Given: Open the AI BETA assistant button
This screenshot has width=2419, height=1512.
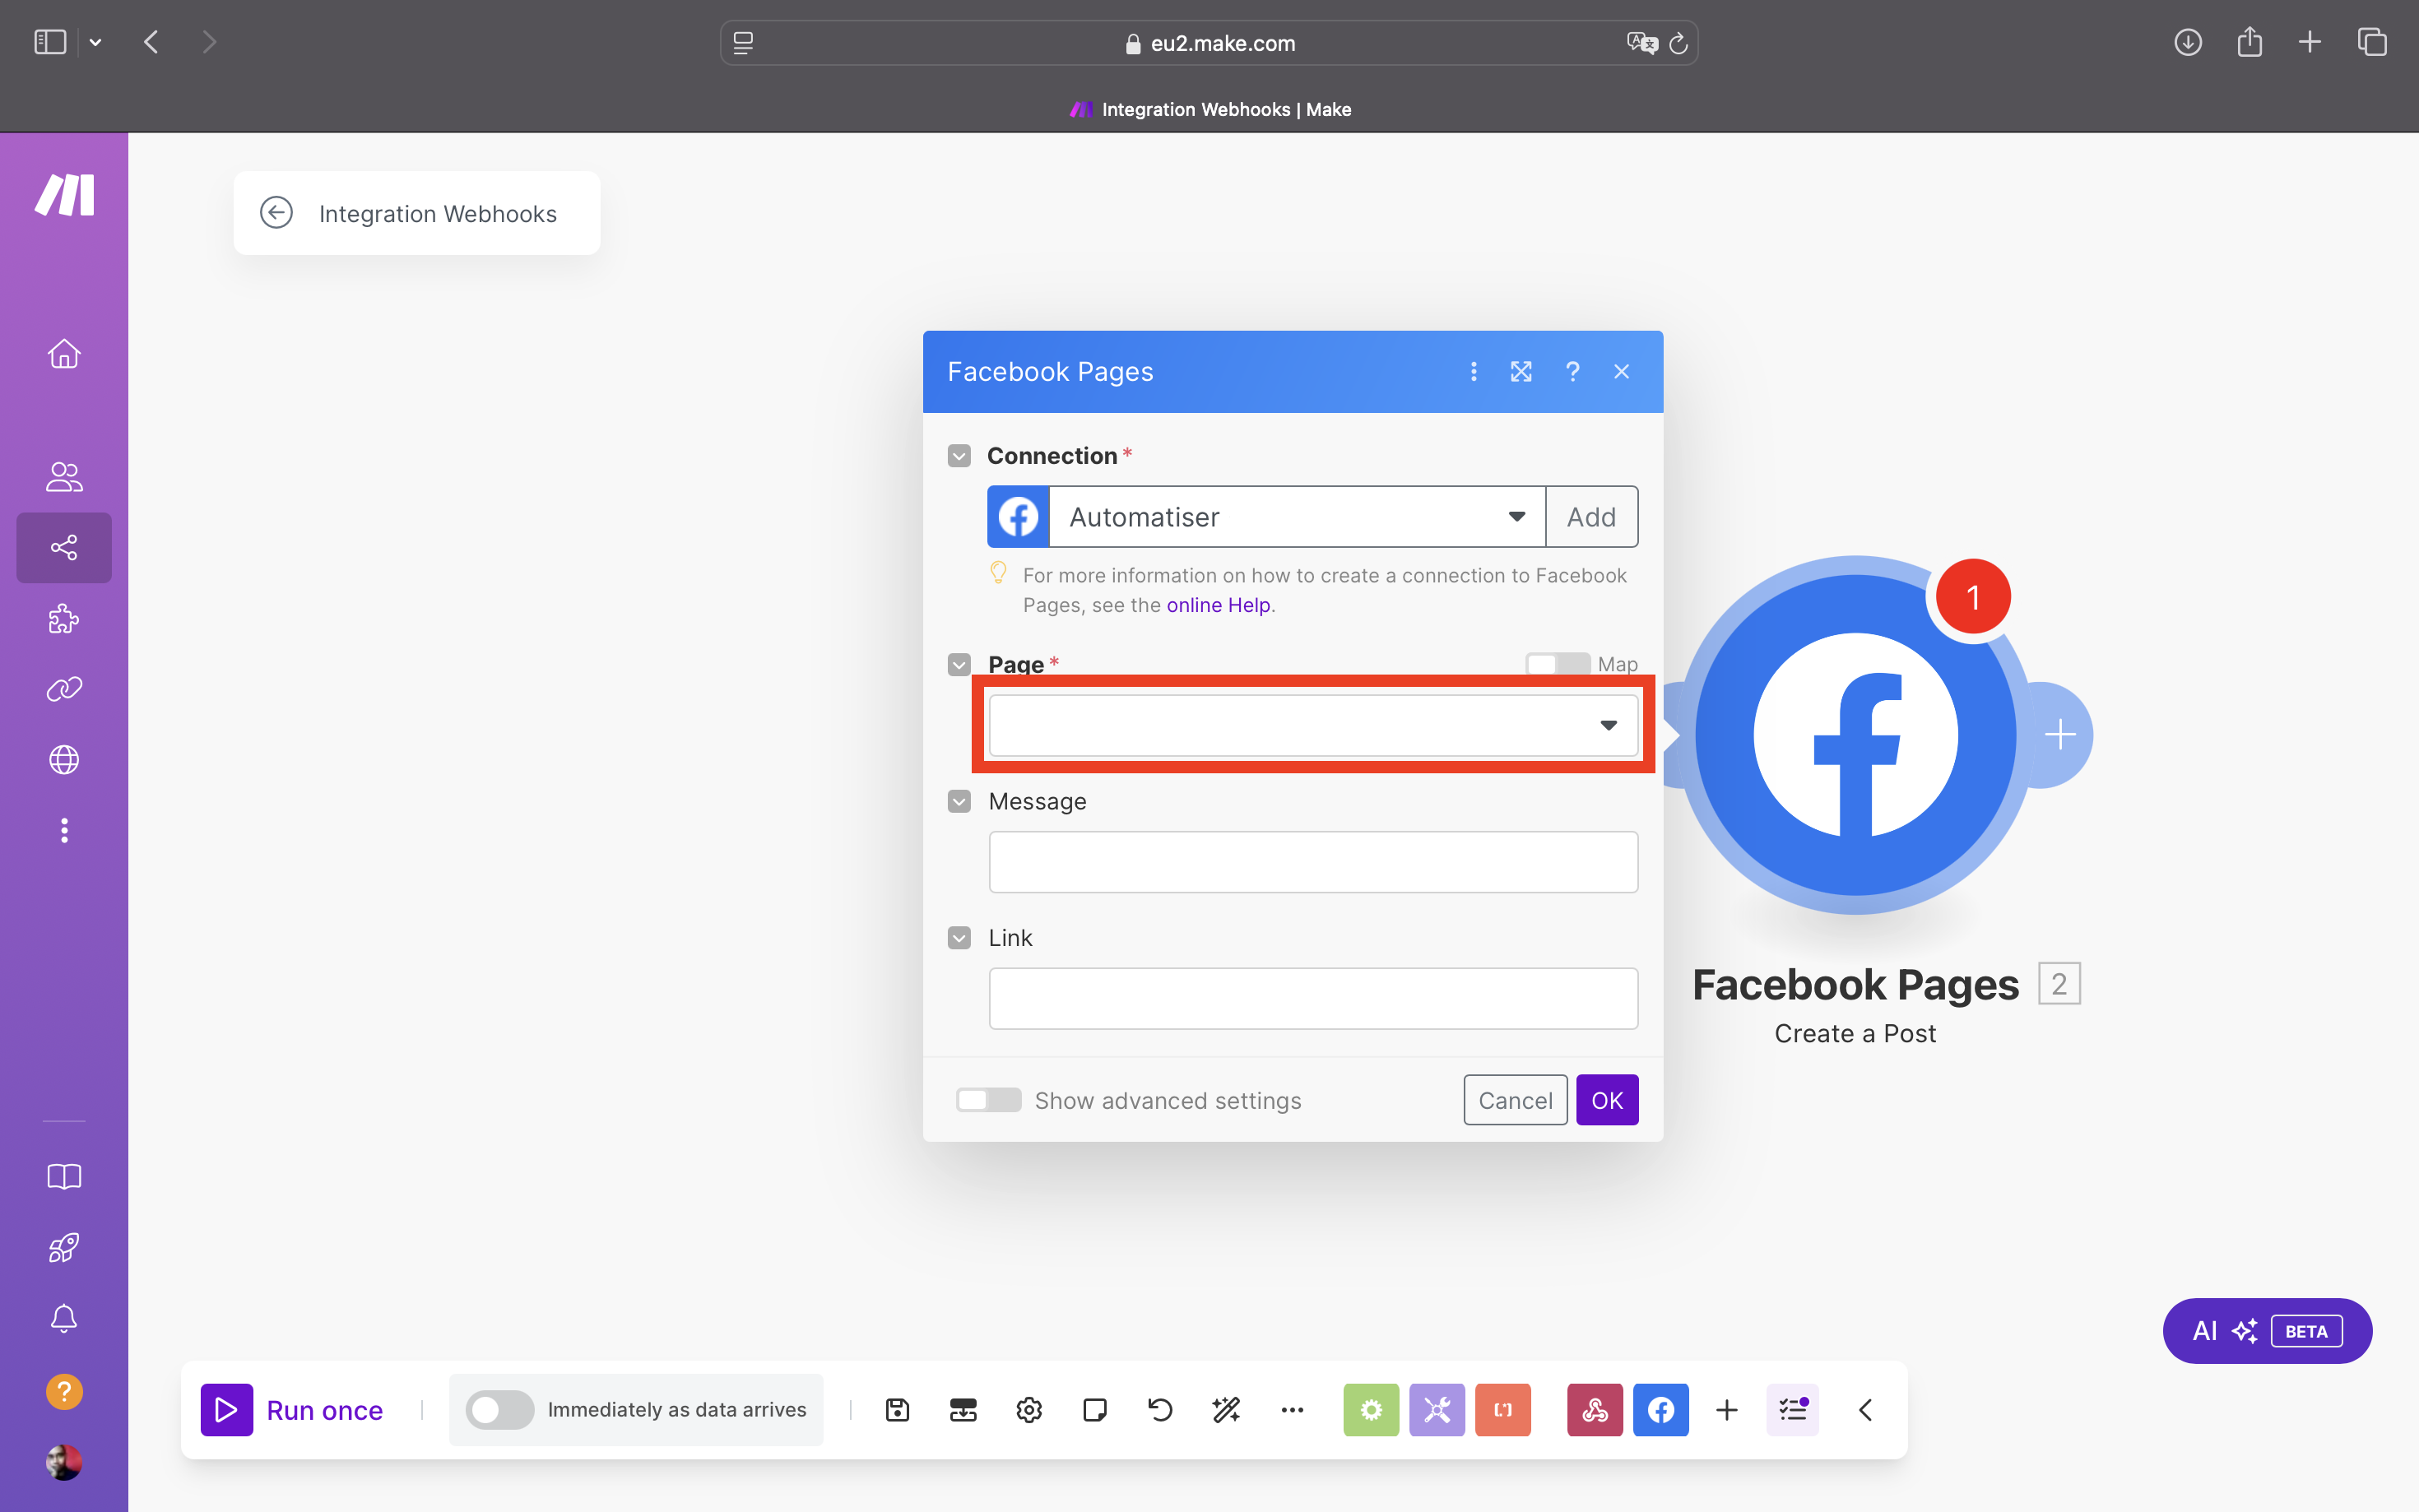Looking at the screenshot, I should (2267, 1331).
